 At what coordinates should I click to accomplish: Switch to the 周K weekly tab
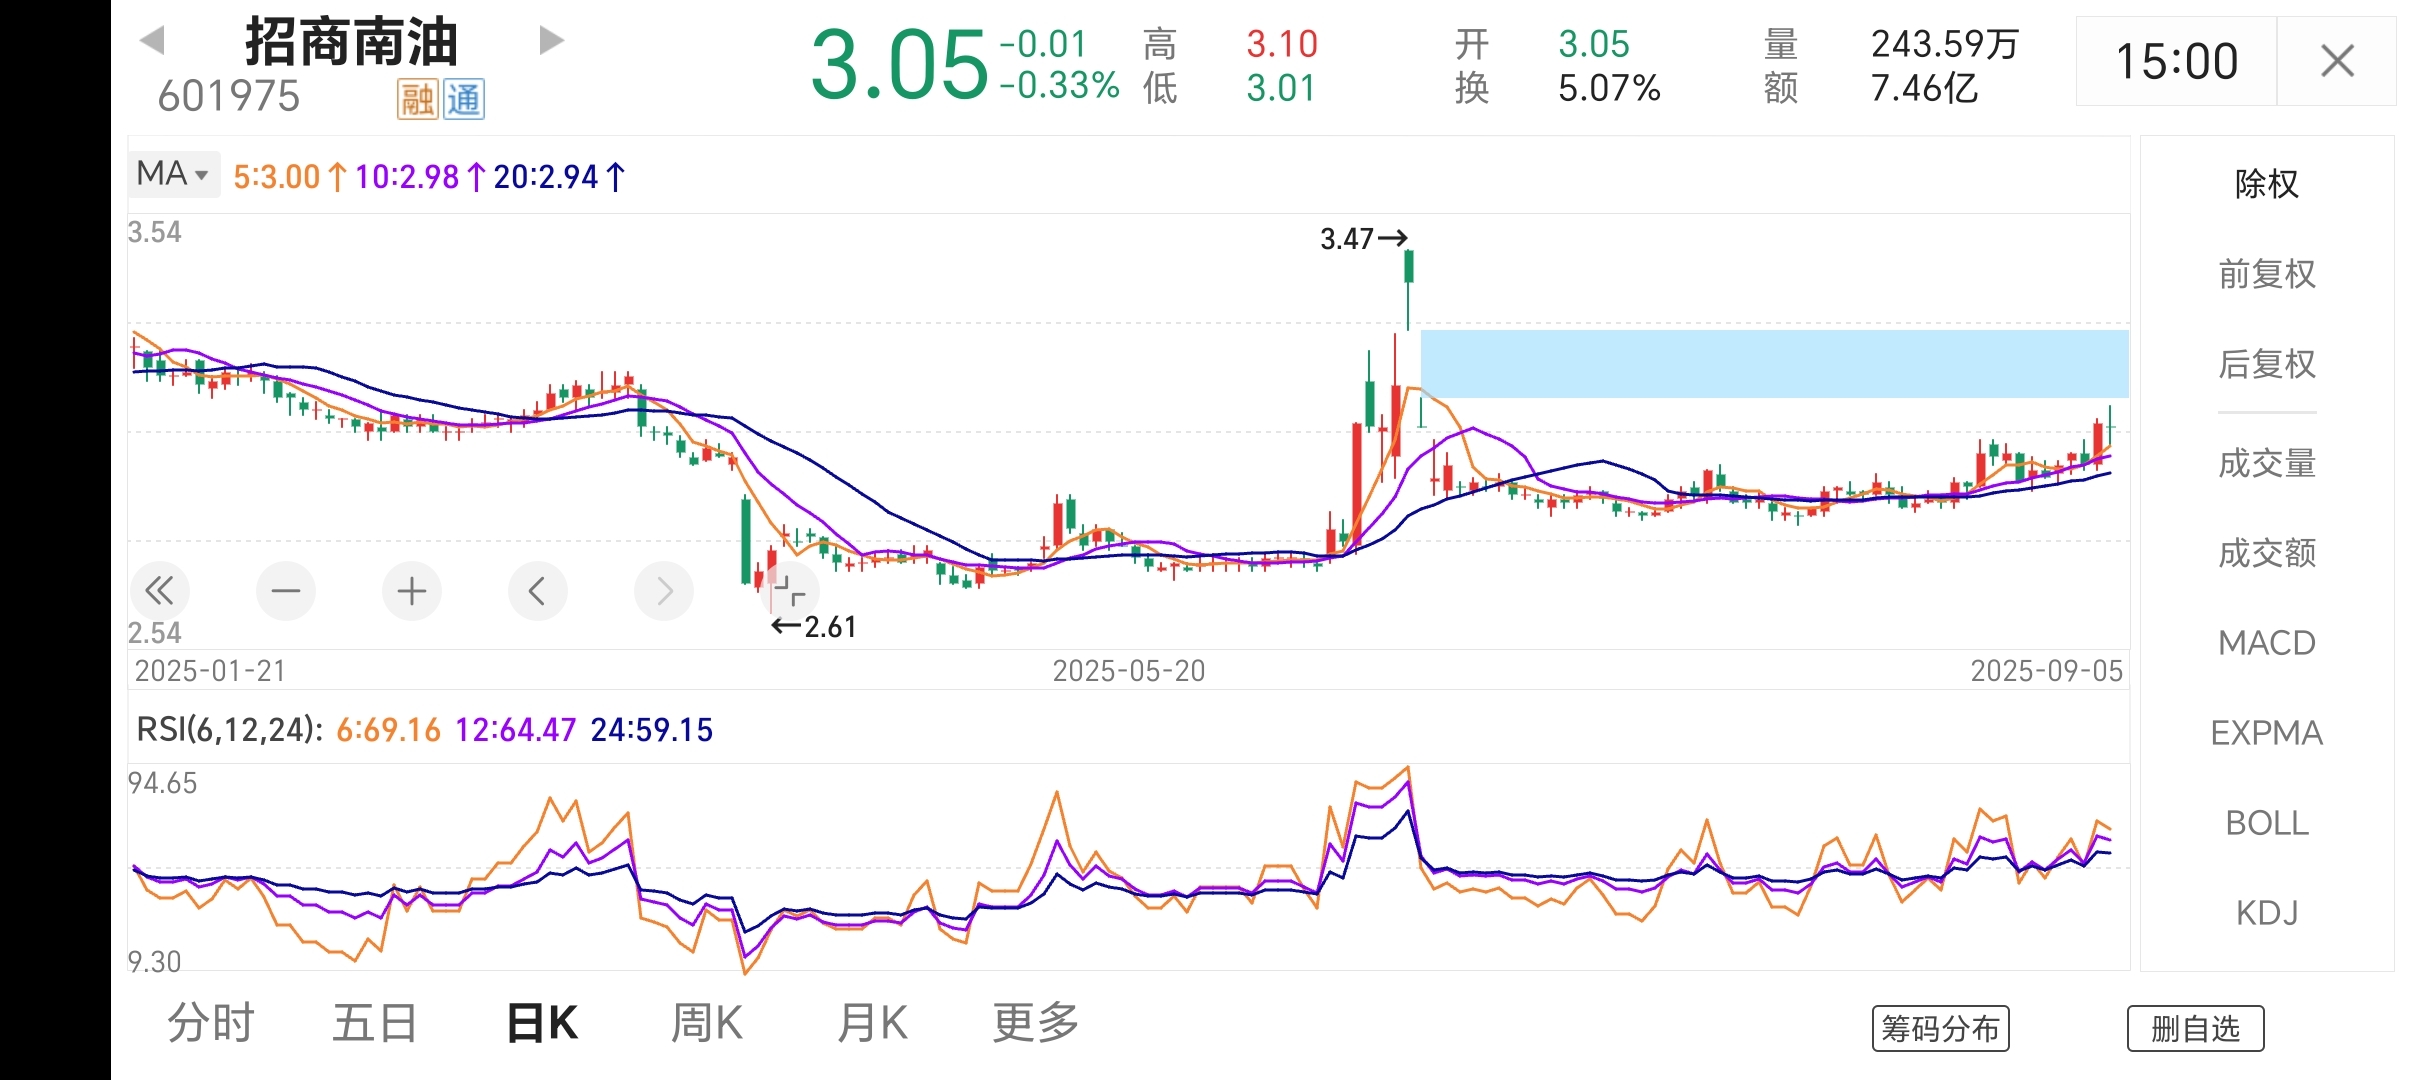(707, 1023)
